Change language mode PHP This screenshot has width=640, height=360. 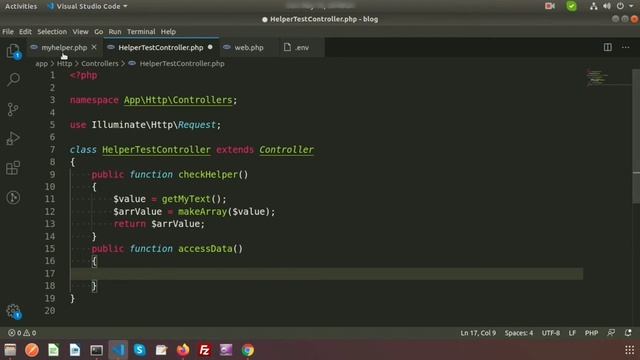(591, 333)
